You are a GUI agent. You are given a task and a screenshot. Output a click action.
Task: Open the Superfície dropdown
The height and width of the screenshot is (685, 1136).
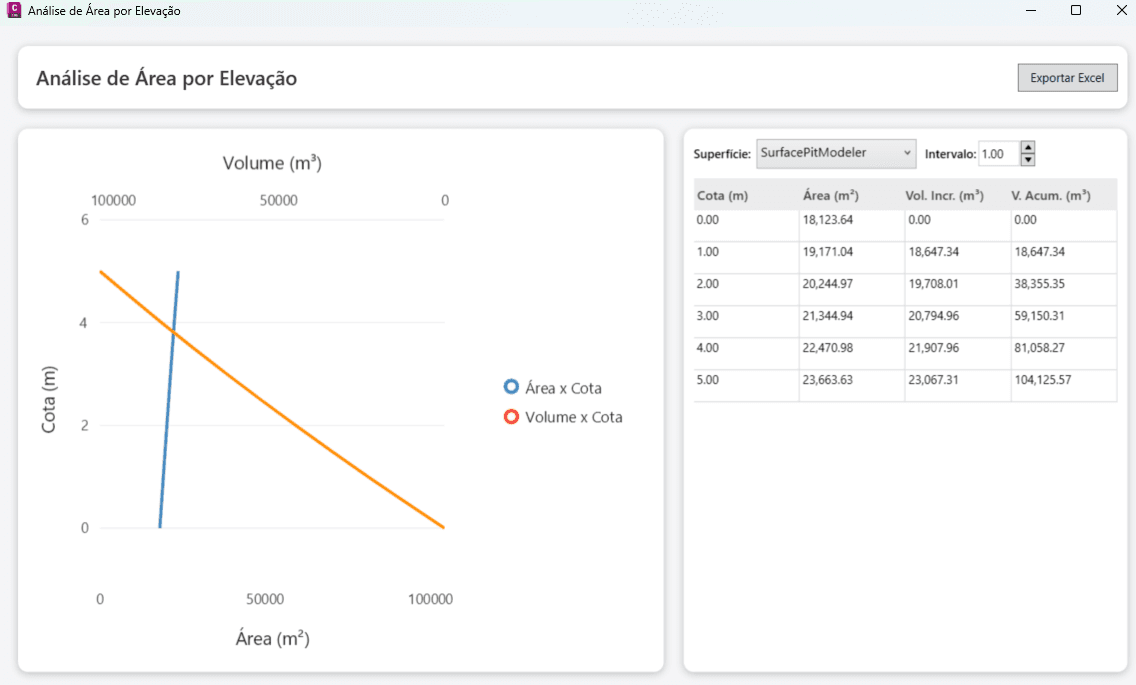coord(836,153)
